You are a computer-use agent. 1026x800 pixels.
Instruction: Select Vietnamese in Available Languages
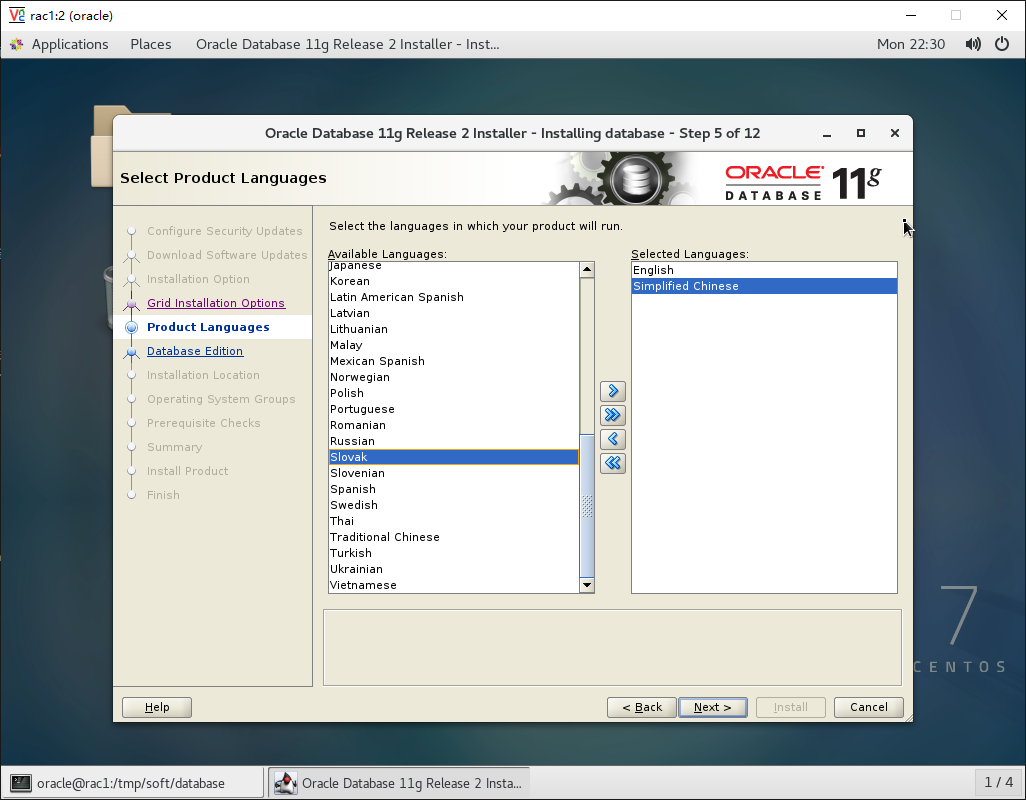pyautogui.click(x=453, y=585)
